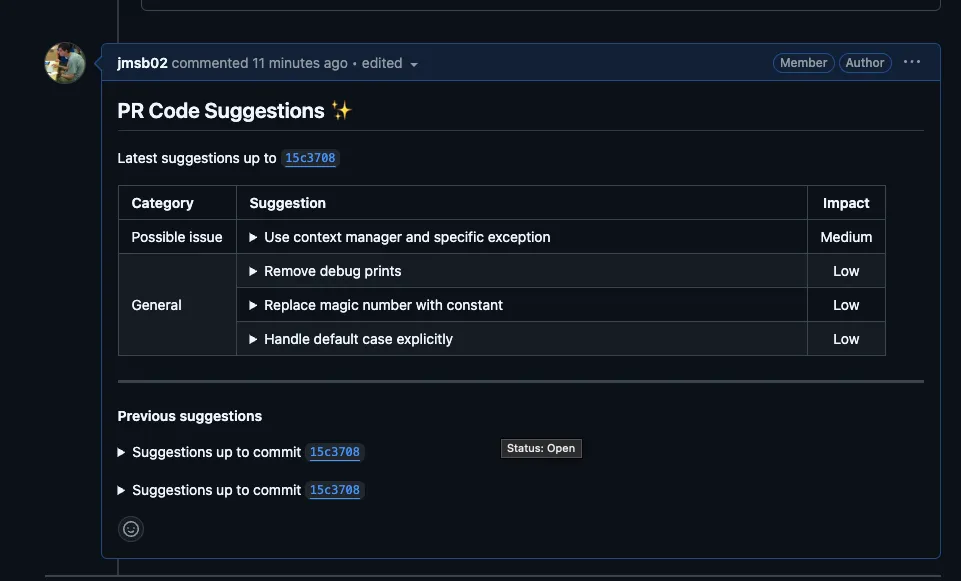Click the sparkles emoji beside PR Code Suggestions
Screen dimensions: 961x581
[341, 110]
